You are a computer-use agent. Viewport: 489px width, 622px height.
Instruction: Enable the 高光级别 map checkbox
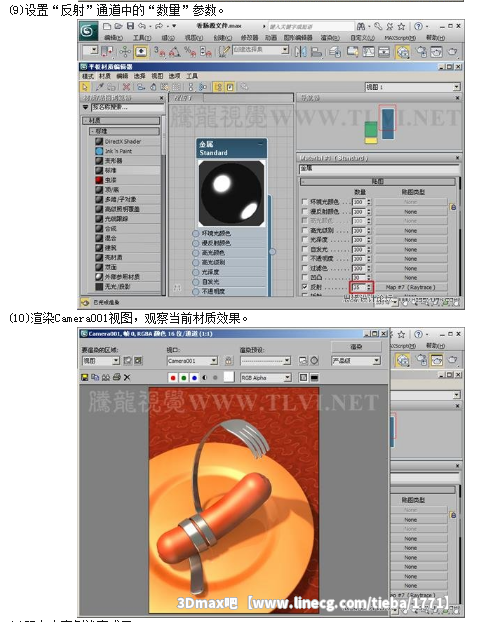point(305,230)
